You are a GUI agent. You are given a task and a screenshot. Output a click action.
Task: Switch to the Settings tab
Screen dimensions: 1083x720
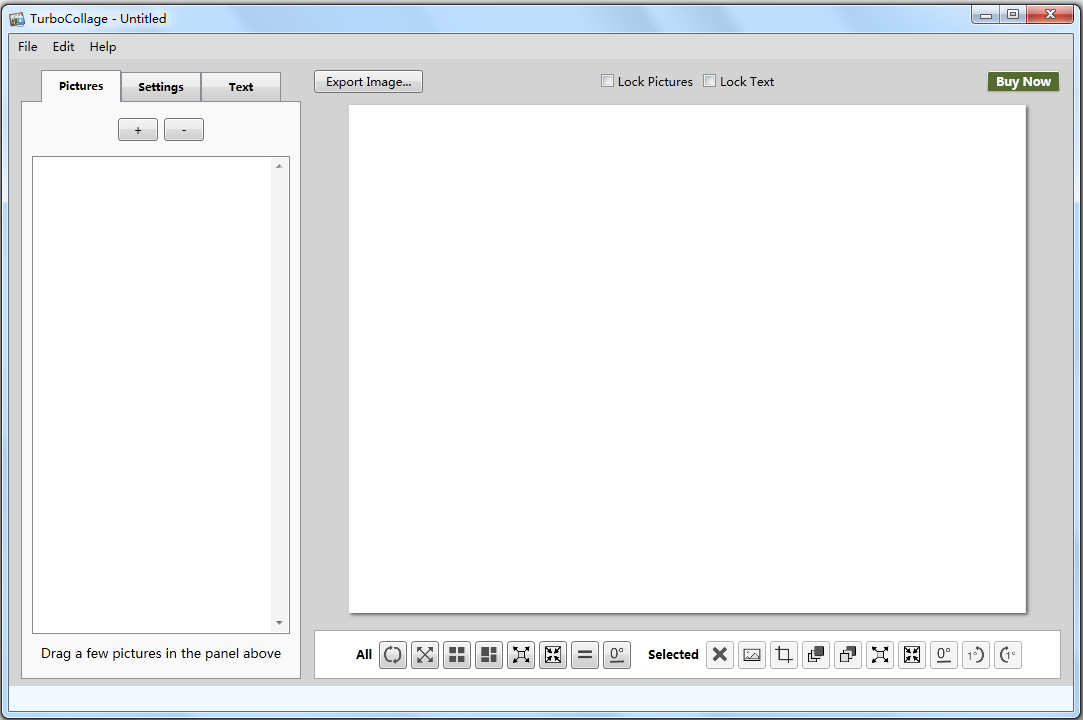161,87
